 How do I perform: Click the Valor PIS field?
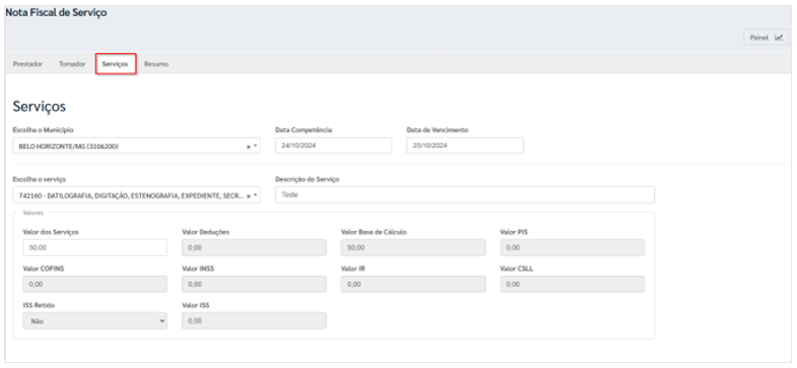pos(572,248)
